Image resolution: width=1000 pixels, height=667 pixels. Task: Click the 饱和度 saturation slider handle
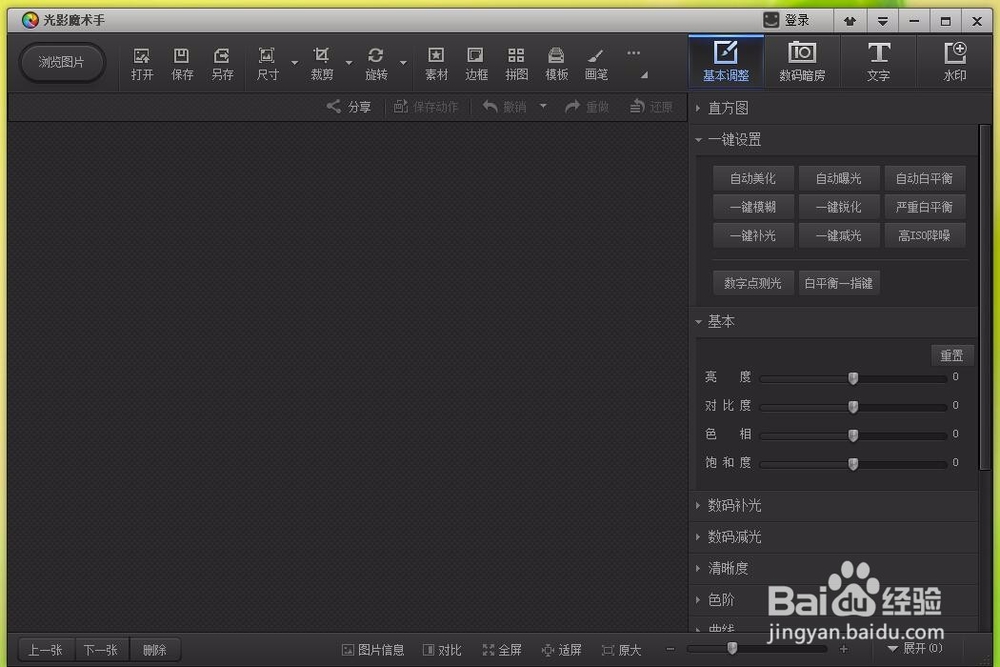(853, 464)
